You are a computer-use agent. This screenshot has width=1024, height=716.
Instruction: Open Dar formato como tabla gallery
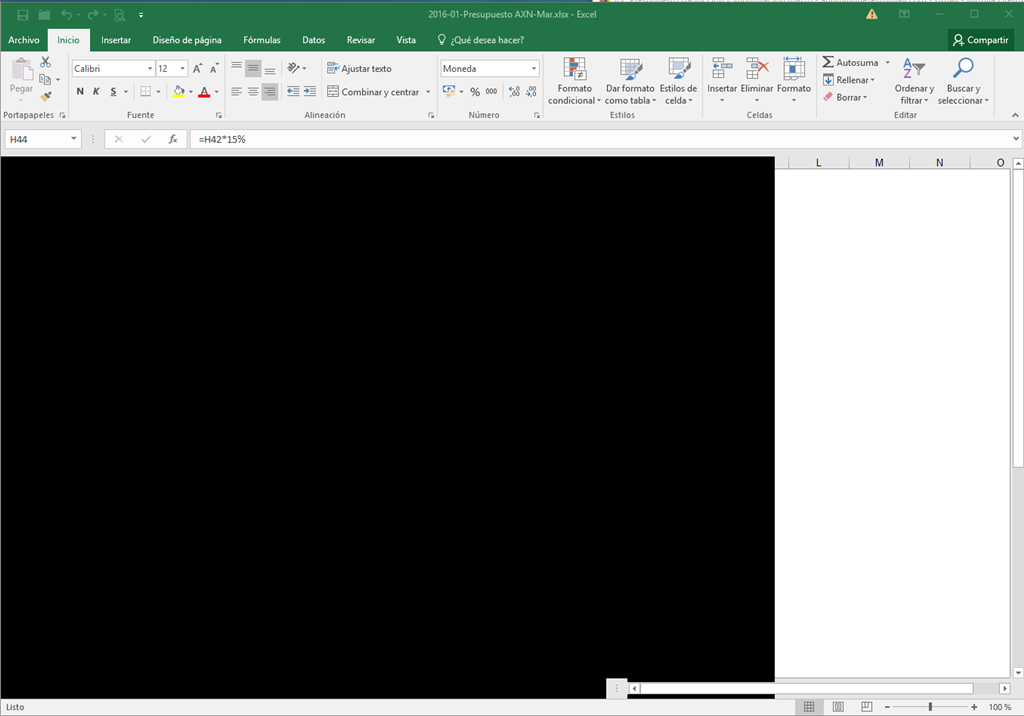tap(630, 81)
